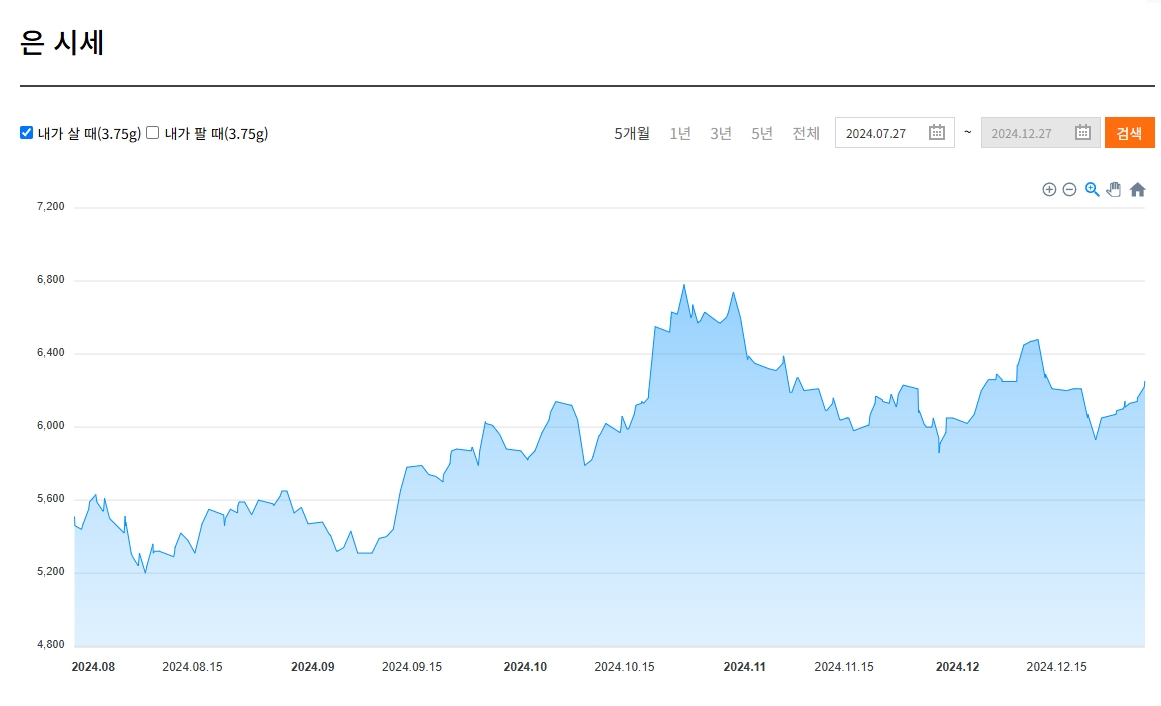Click the orange 검색 search button
This screenshot has width=1161, height=706.
point(1129,133)
